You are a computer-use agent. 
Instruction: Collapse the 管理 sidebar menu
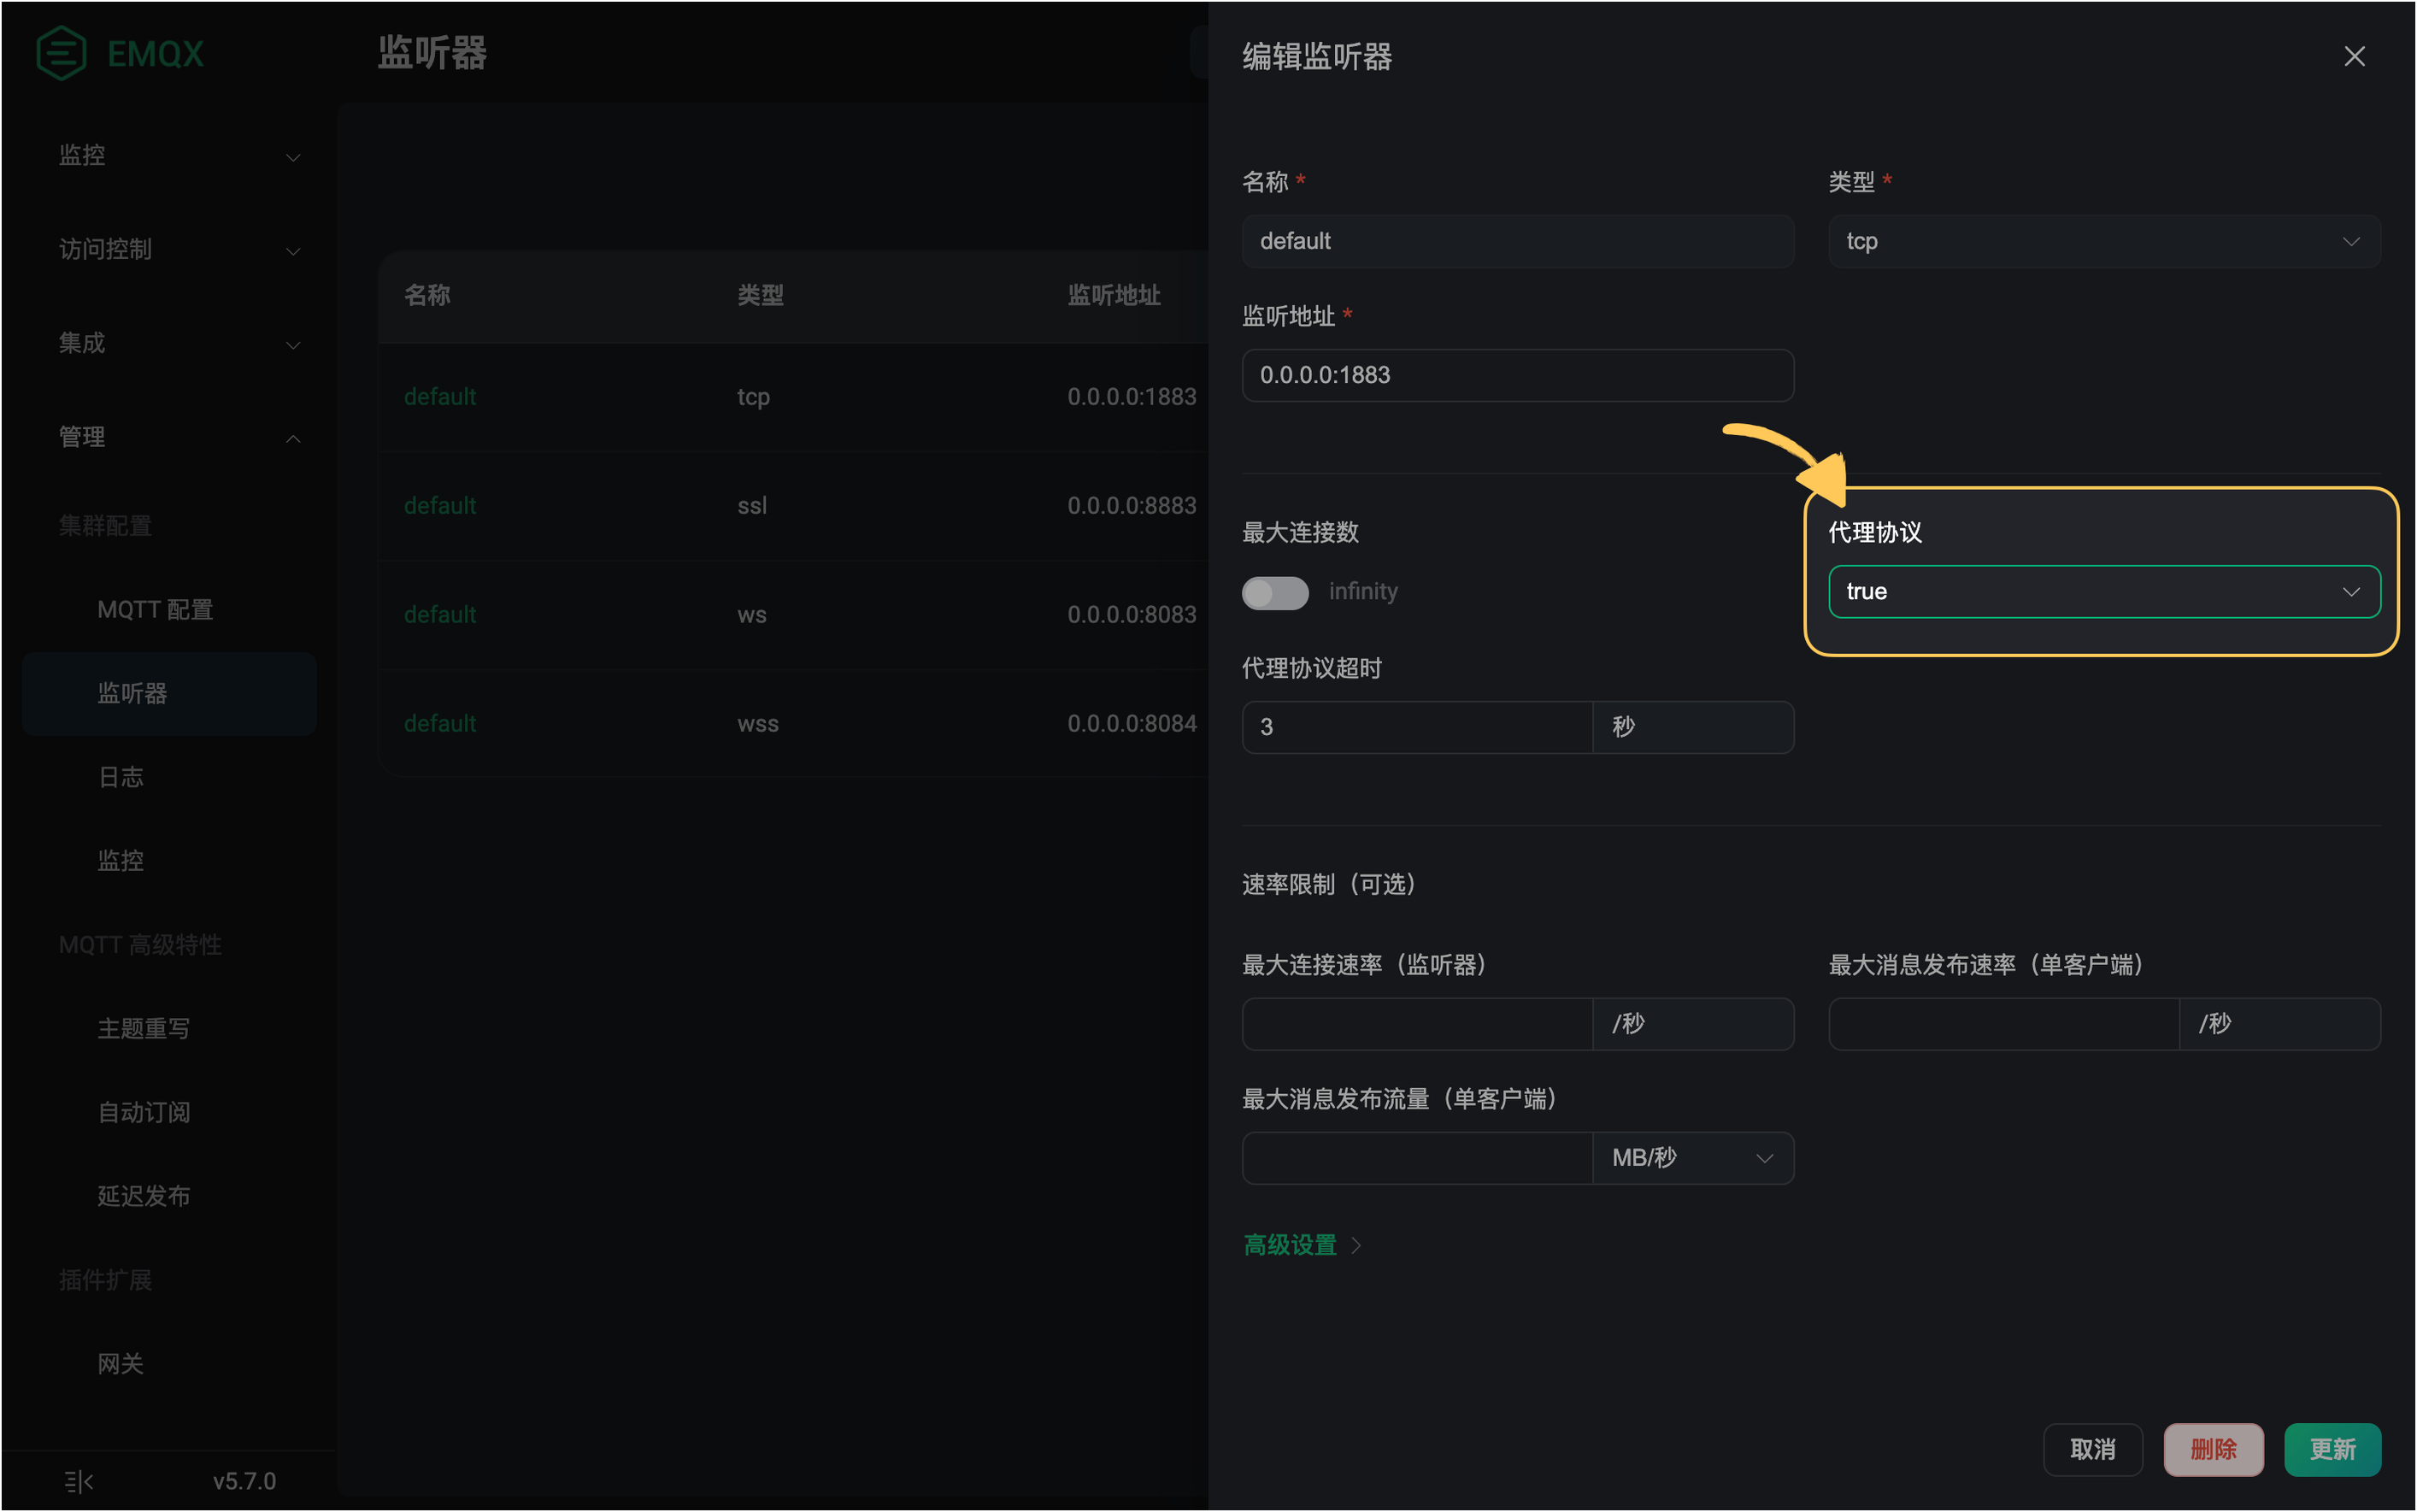tap(179, 438)
